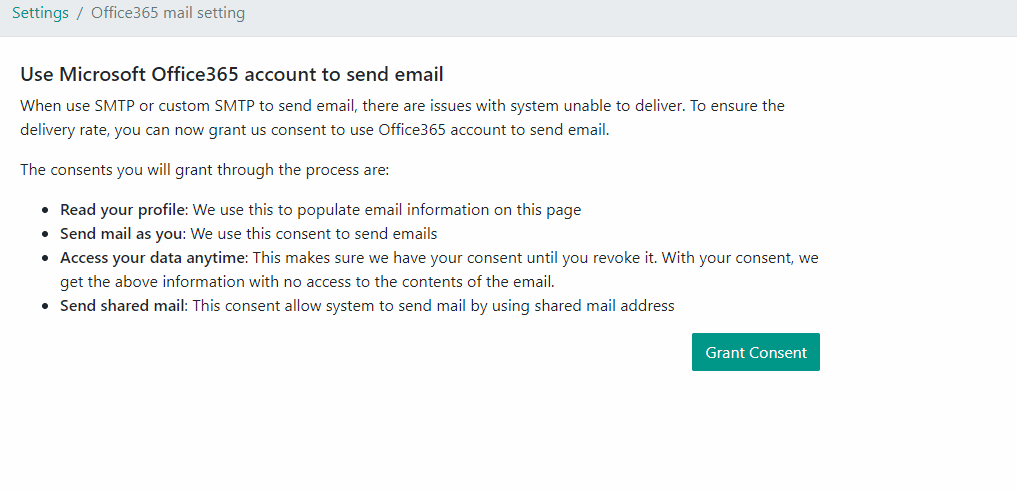Click the bullet before 'Read your profile'
Viewport: 1017px width, 491px height.
(x=45, y=210)
